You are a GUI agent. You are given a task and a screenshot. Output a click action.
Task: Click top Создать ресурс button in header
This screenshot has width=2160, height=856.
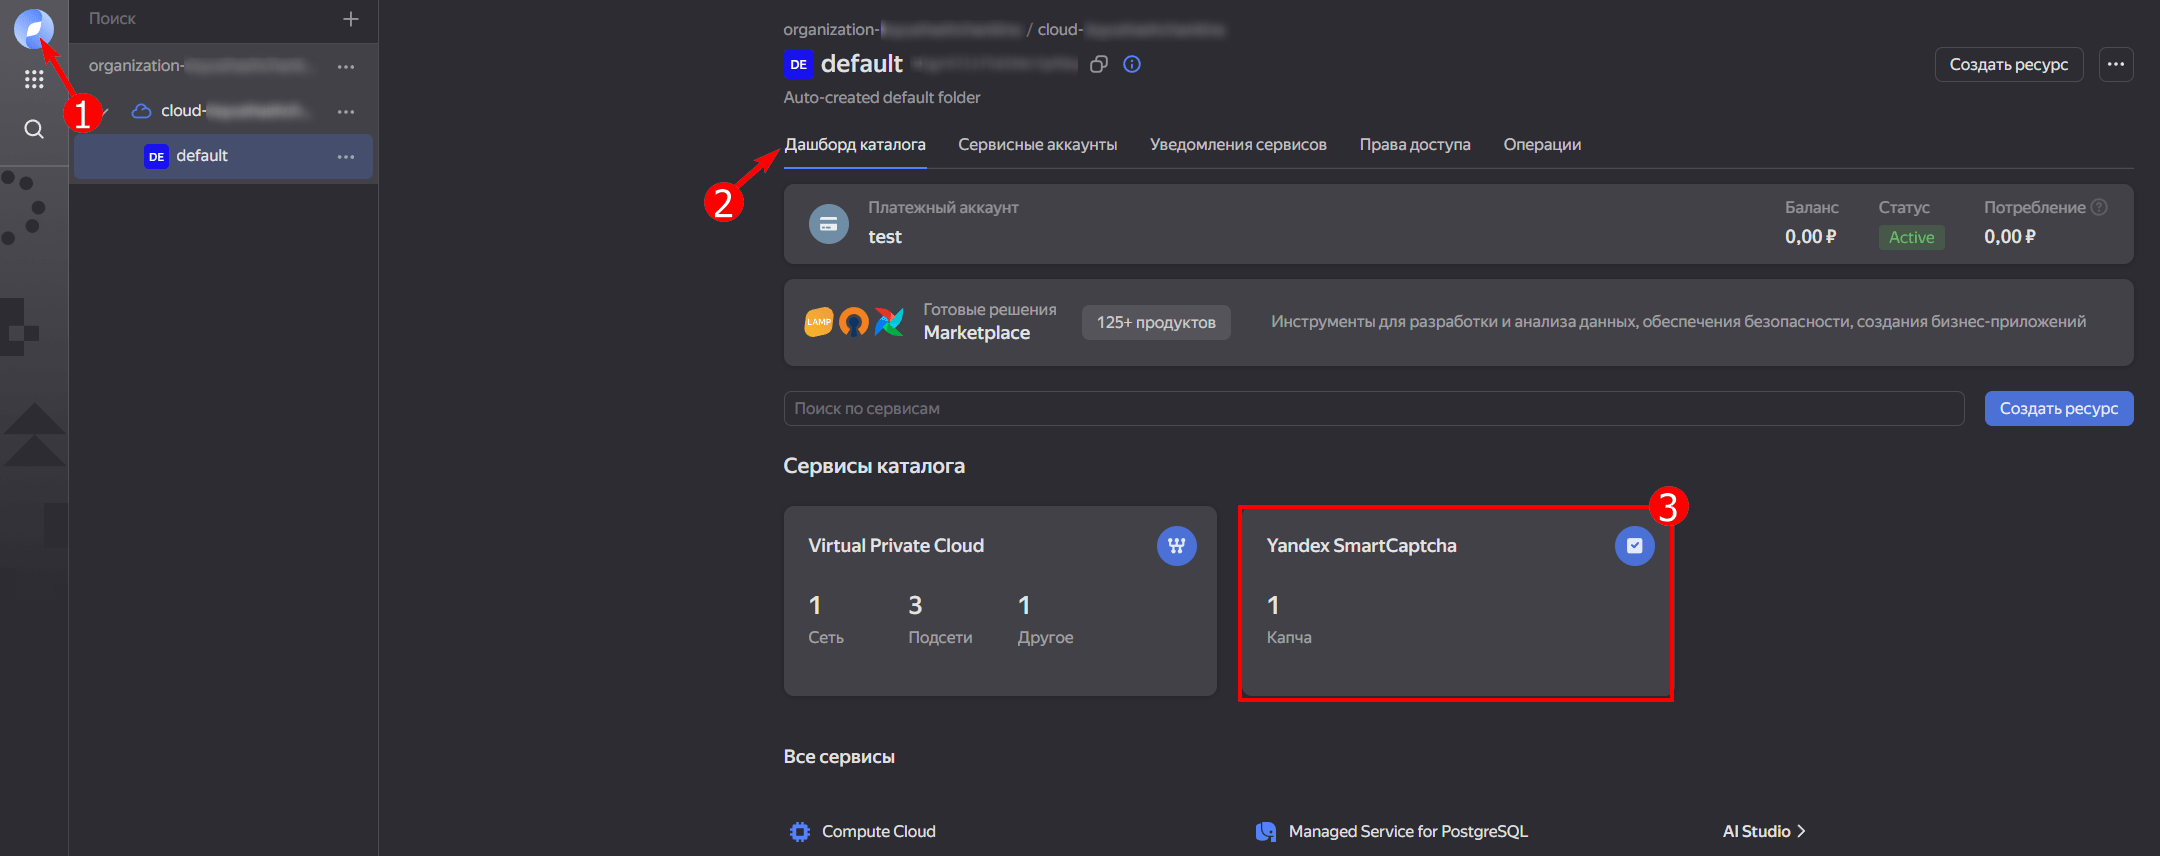point(2009,64)
